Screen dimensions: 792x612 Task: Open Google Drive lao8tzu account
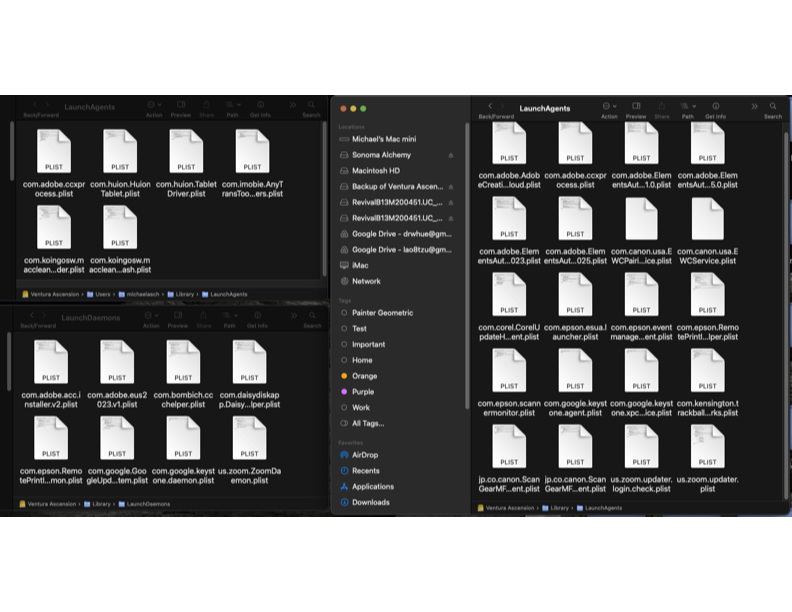coord(397,249)
